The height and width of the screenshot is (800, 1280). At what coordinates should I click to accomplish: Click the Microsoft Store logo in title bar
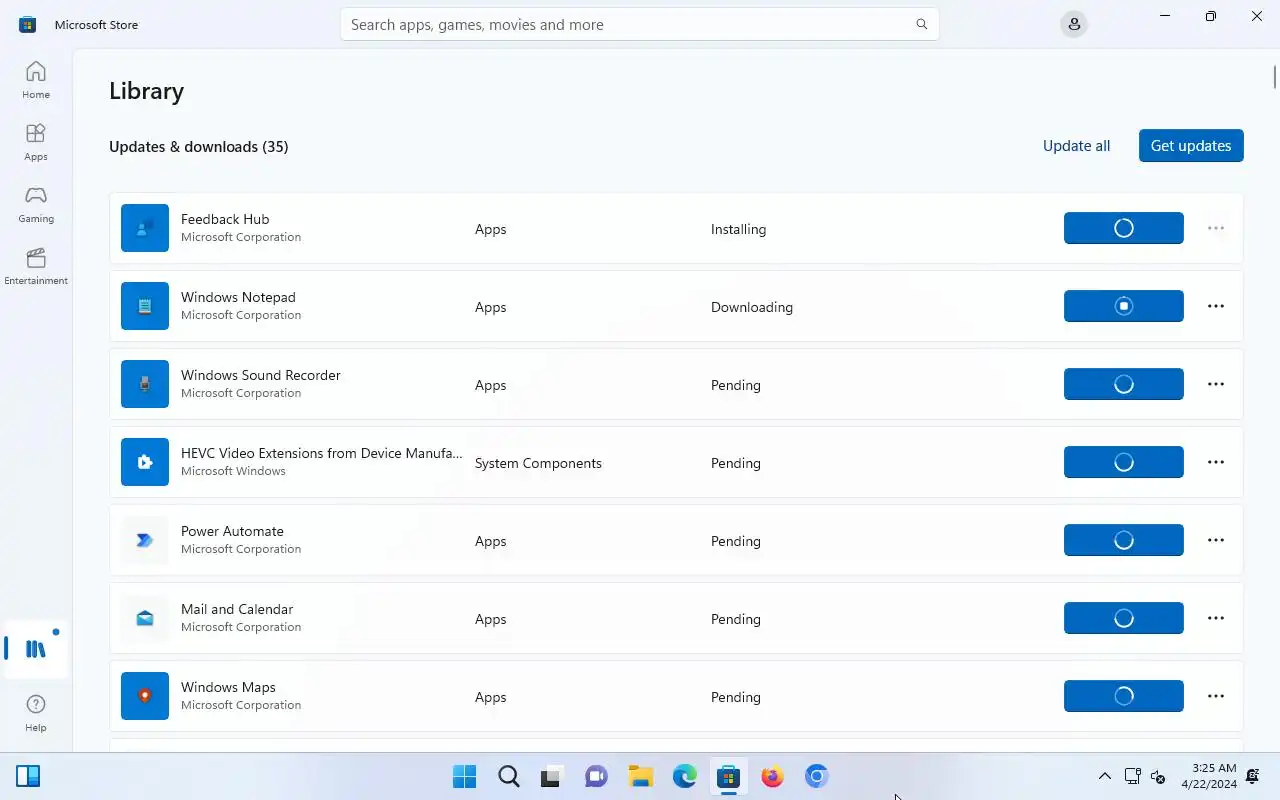click(x=27, y=24)
